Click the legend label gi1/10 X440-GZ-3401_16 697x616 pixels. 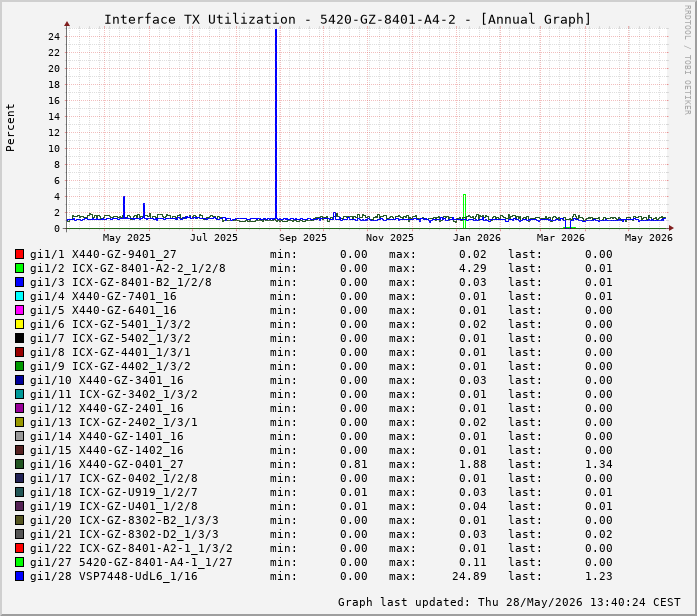[107, 380]
